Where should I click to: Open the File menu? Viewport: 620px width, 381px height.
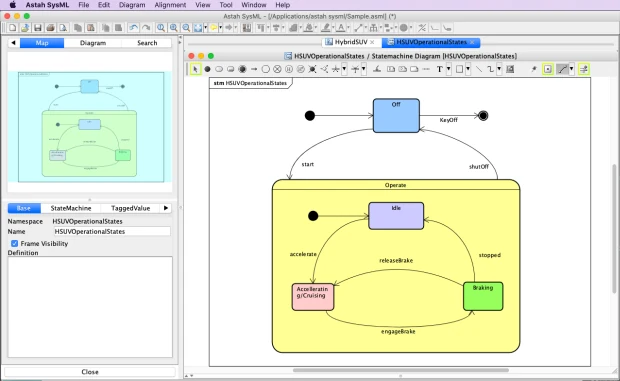tap(84, 5)
